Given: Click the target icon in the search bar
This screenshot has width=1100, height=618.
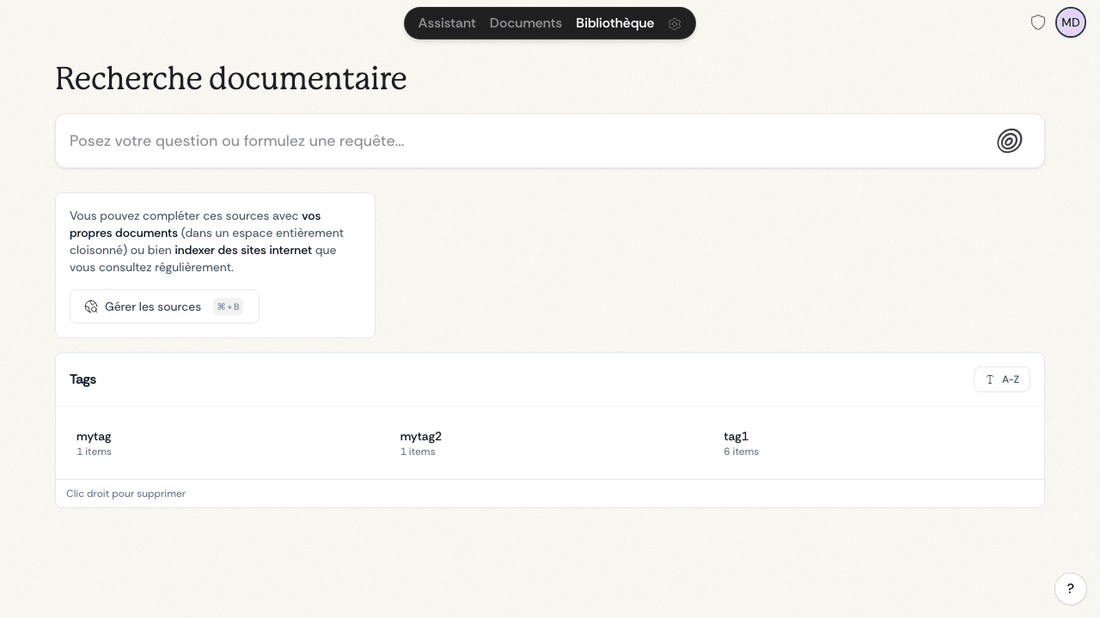Looking at the screenshot, I should click(1009, 141).
